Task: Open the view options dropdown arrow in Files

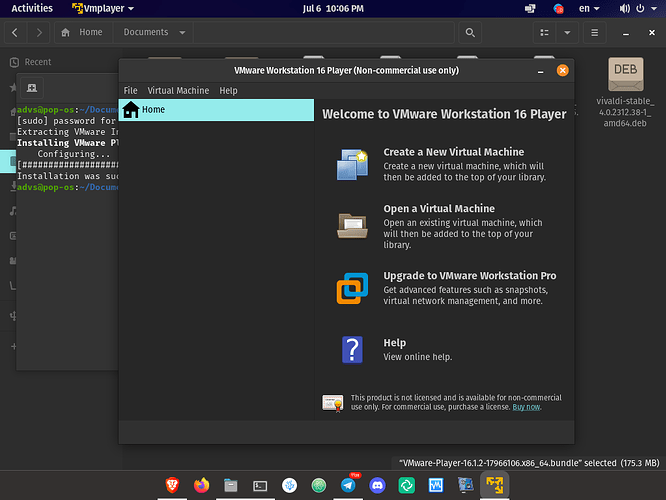Action: (x=567, y=32)
